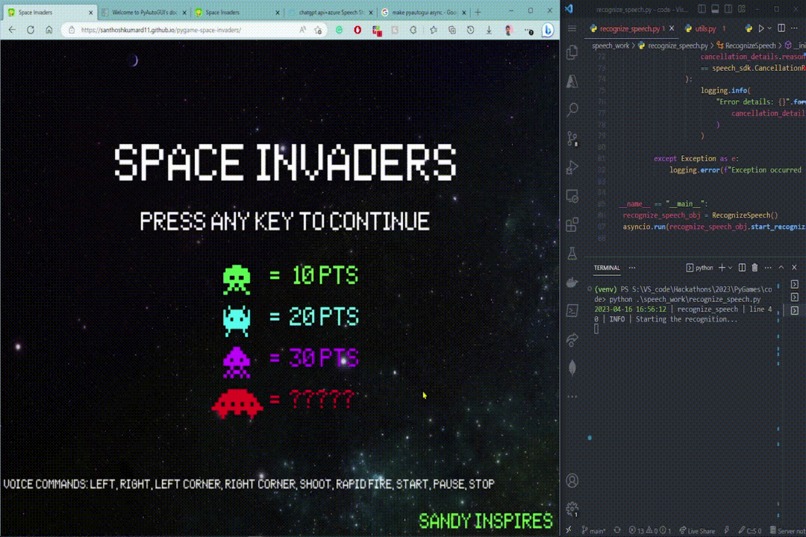
Task: Switch to the utils.py editor tab
Action: (706, 29)
